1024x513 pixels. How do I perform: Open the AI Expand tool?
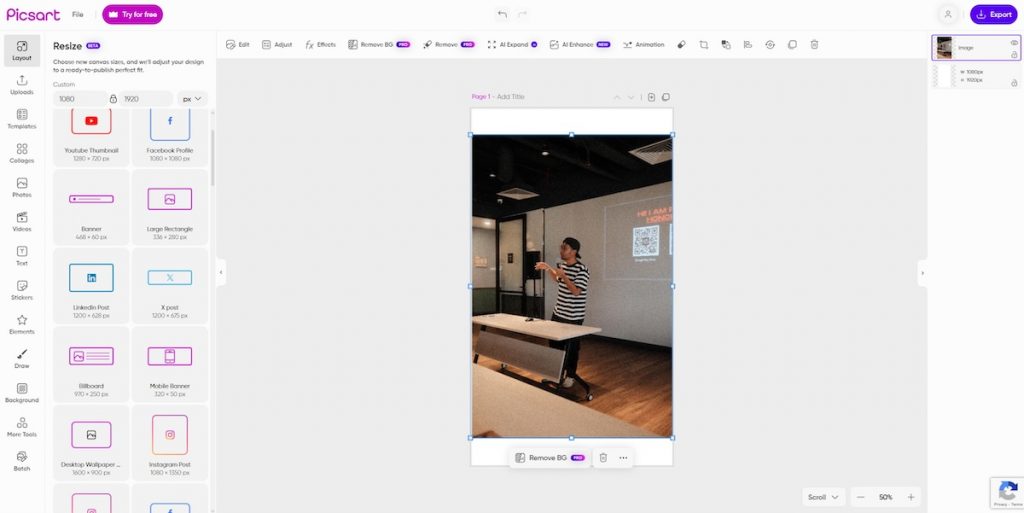512,44
